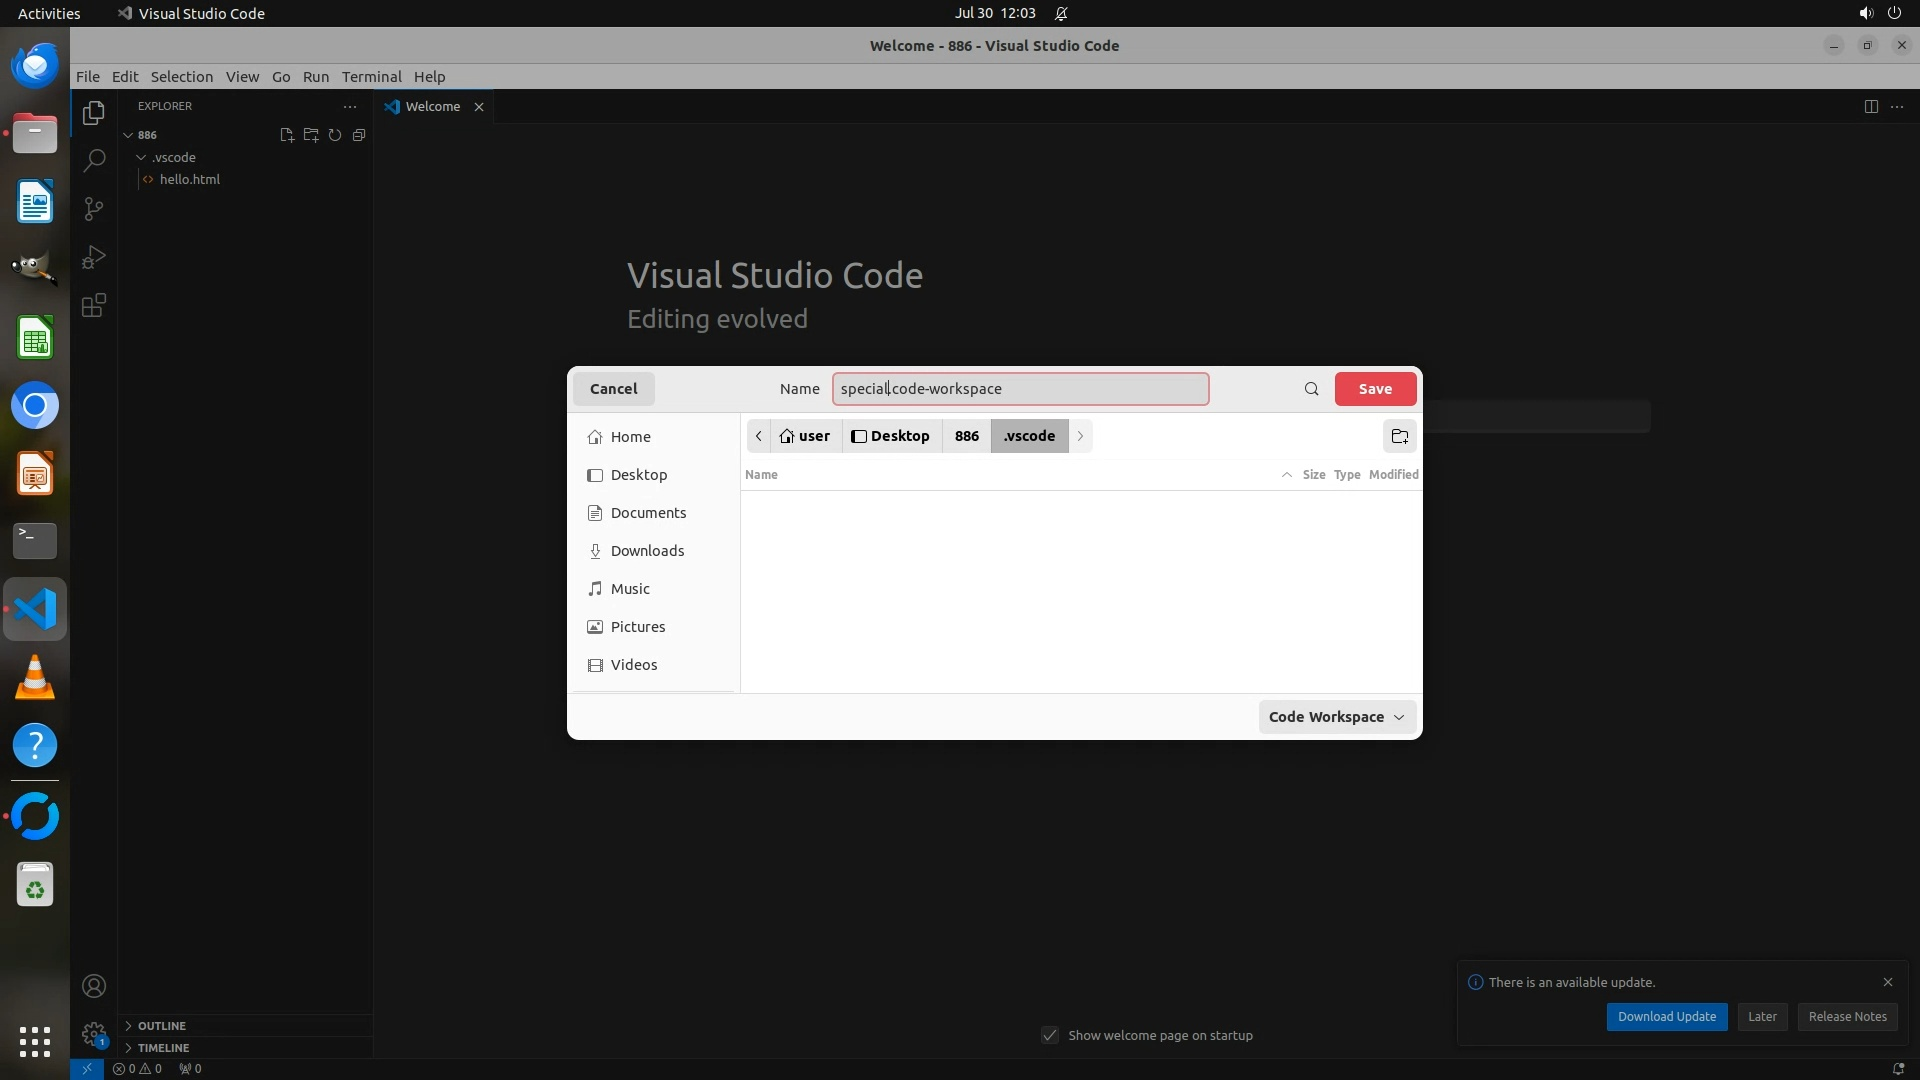Click the New File icon in Explorer
Viewport: 1920px width, 1080px height.
287,135
